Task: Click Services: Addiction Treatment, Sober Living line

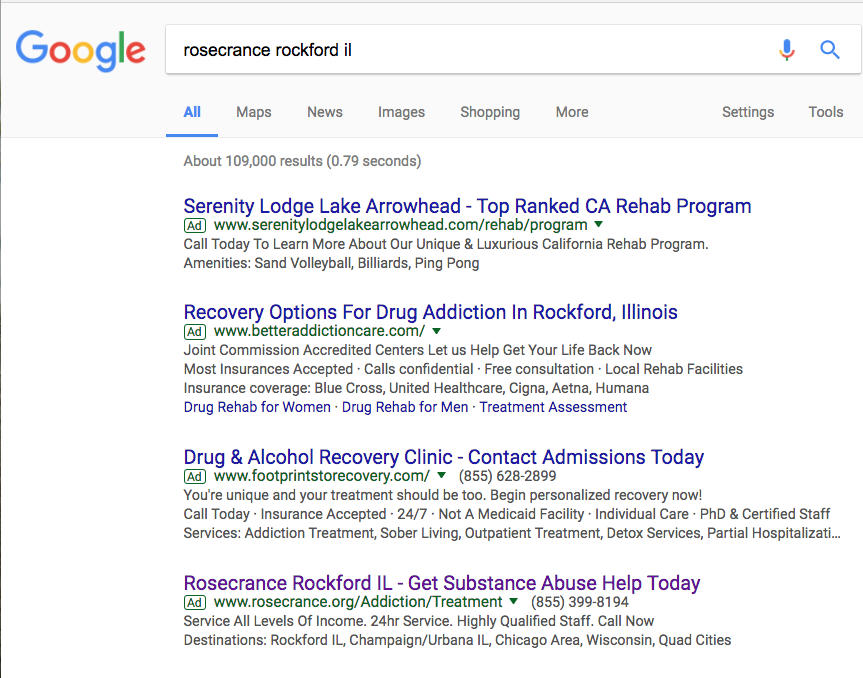Action: pyautogui.click(x=512, y=533)
